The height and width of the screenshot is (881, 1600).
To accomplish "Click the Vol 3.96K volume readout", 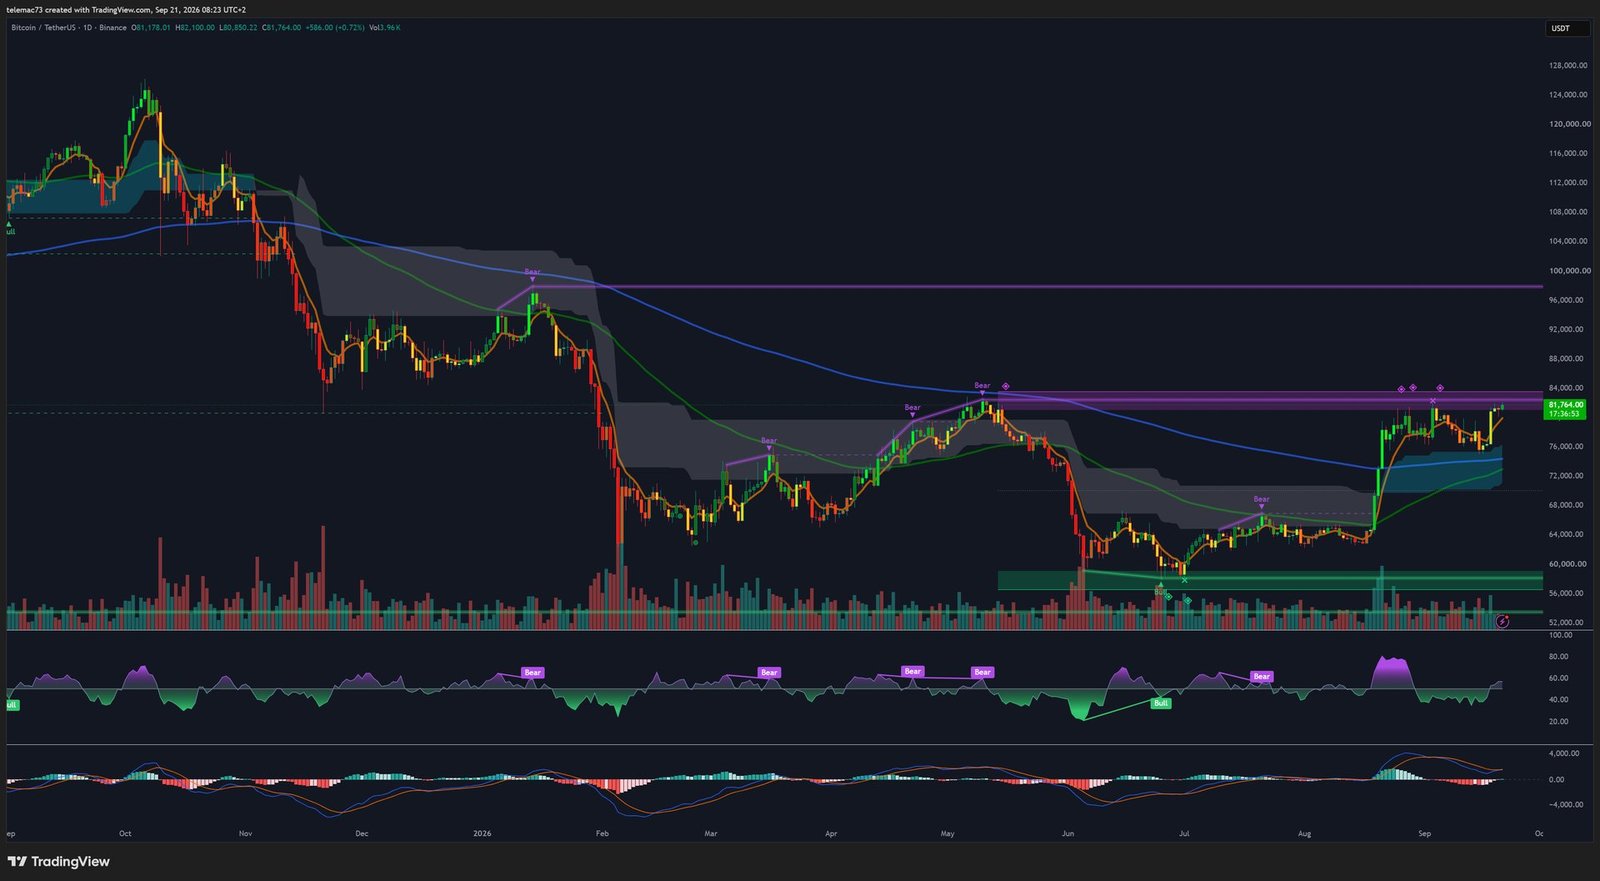I will [x=385, y=28].
